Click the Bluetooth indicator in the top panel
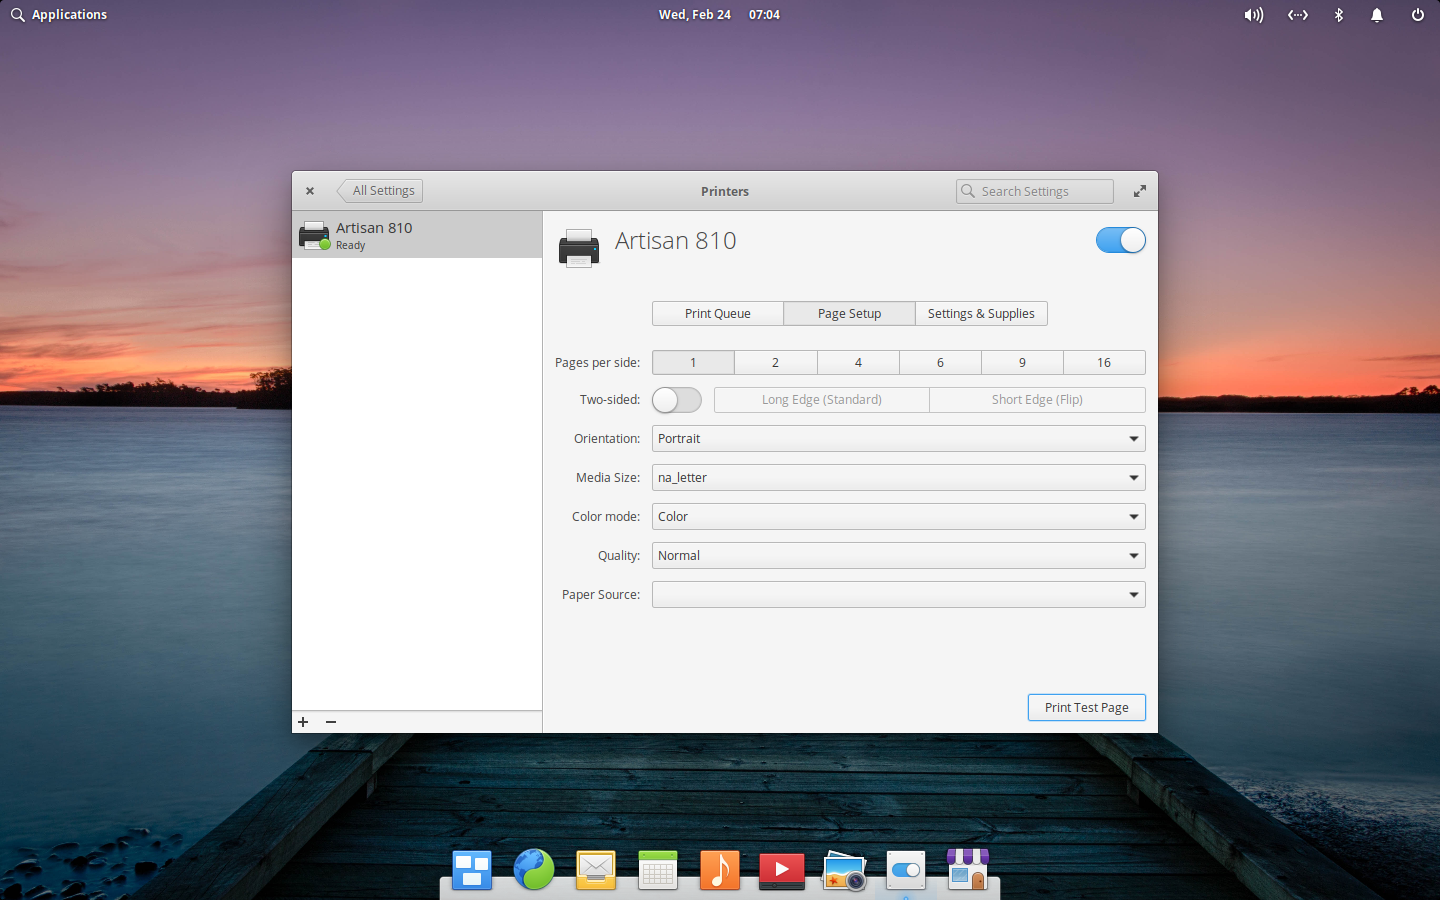The image size is (1440, 900). [x=1338, y=14]
